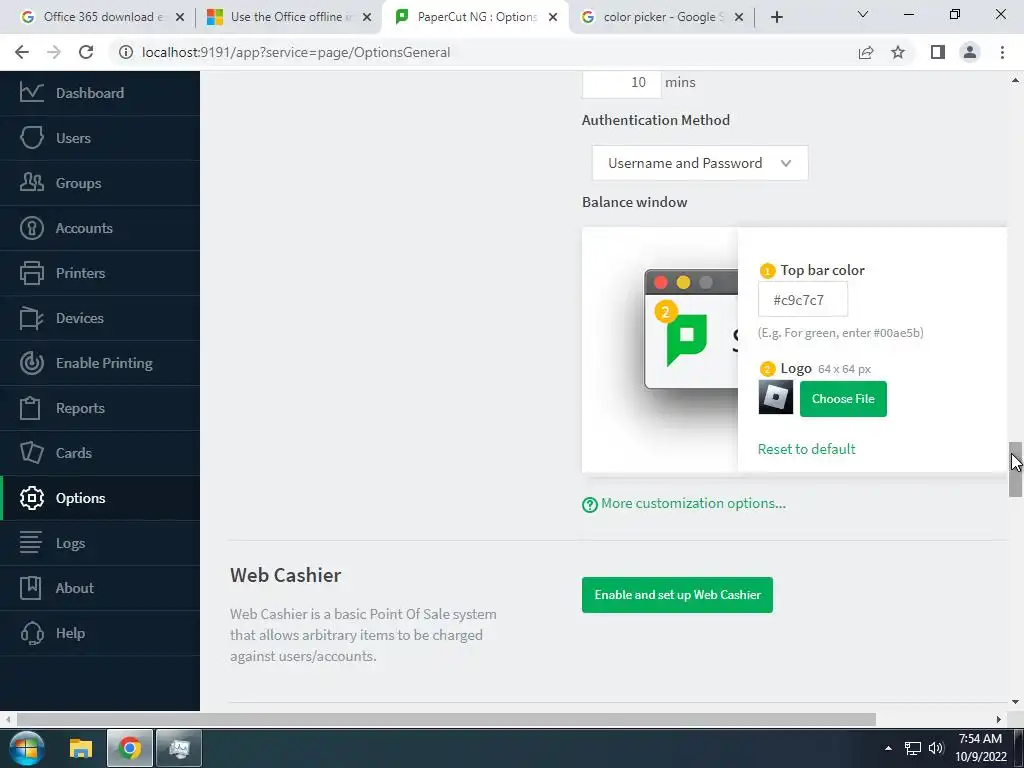Open Chrome profile avatar icon
The image size is (1024, 768).
coord(970,52)
